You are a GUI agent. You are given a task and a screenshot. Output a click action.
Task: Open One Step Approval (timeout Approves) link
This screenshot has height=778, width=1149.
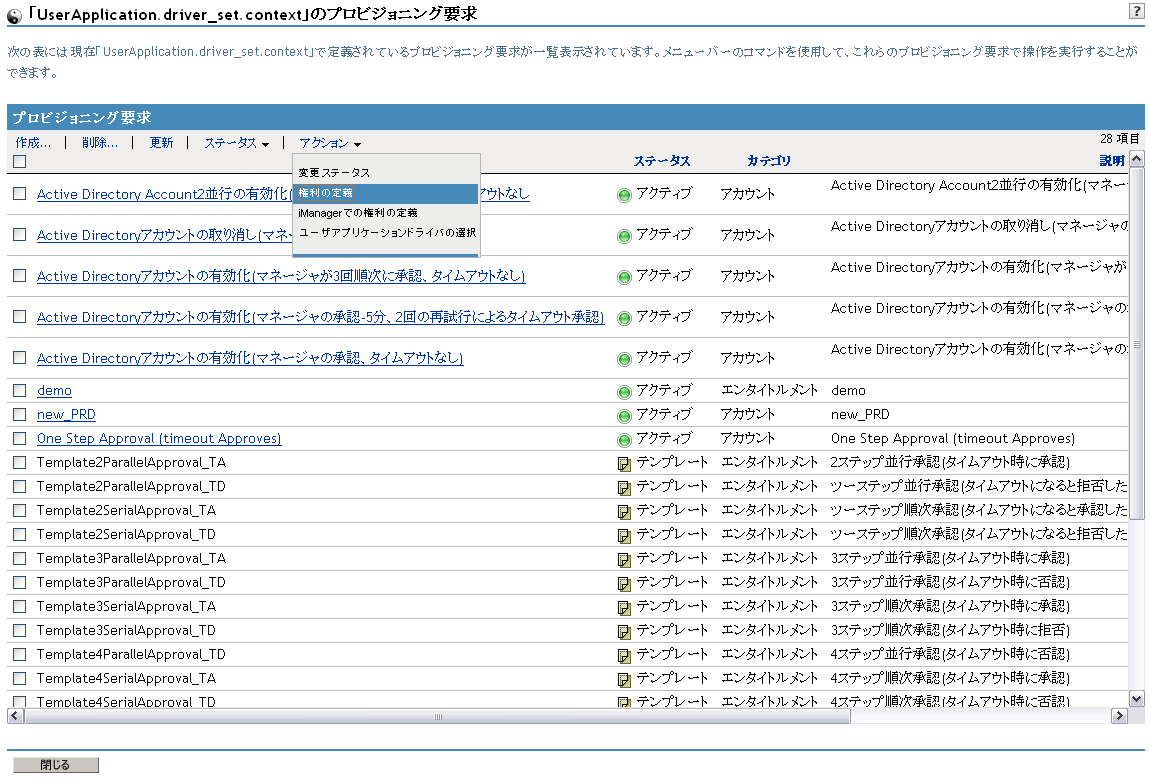click(x=159, y=439)
